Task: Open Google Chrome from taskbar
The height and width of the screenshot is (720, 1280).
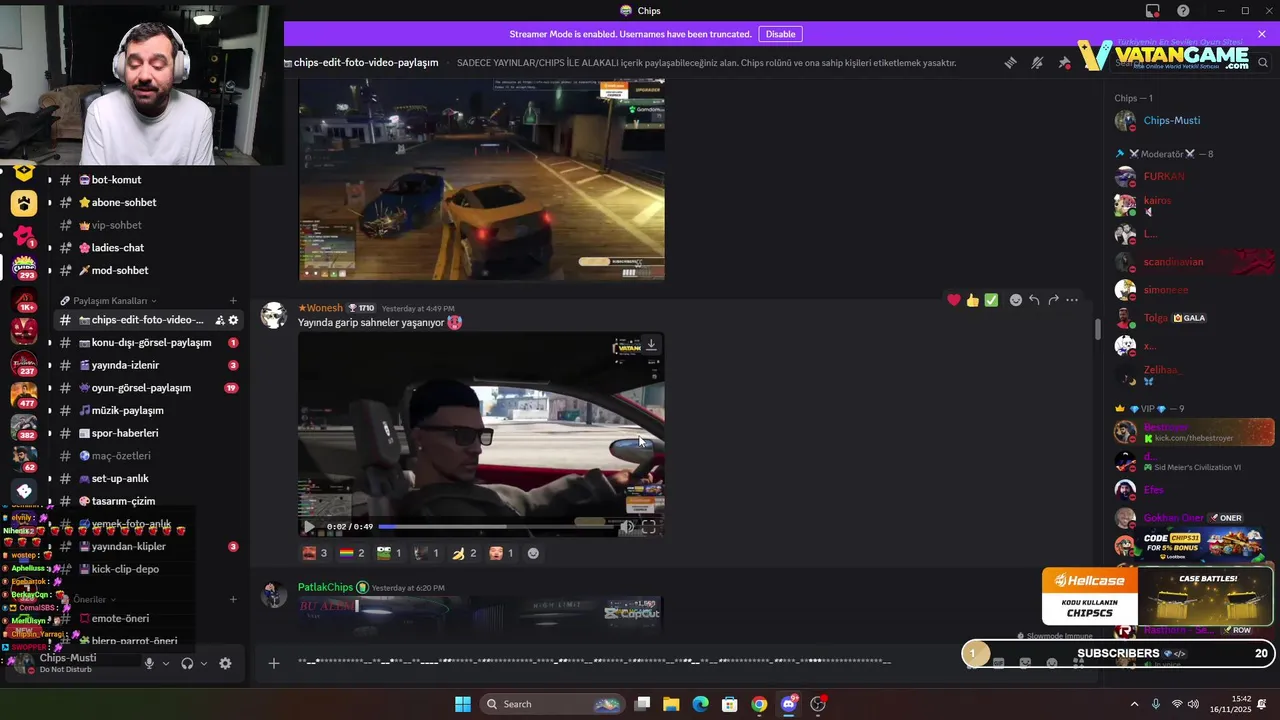Action: tap(759, 704)
